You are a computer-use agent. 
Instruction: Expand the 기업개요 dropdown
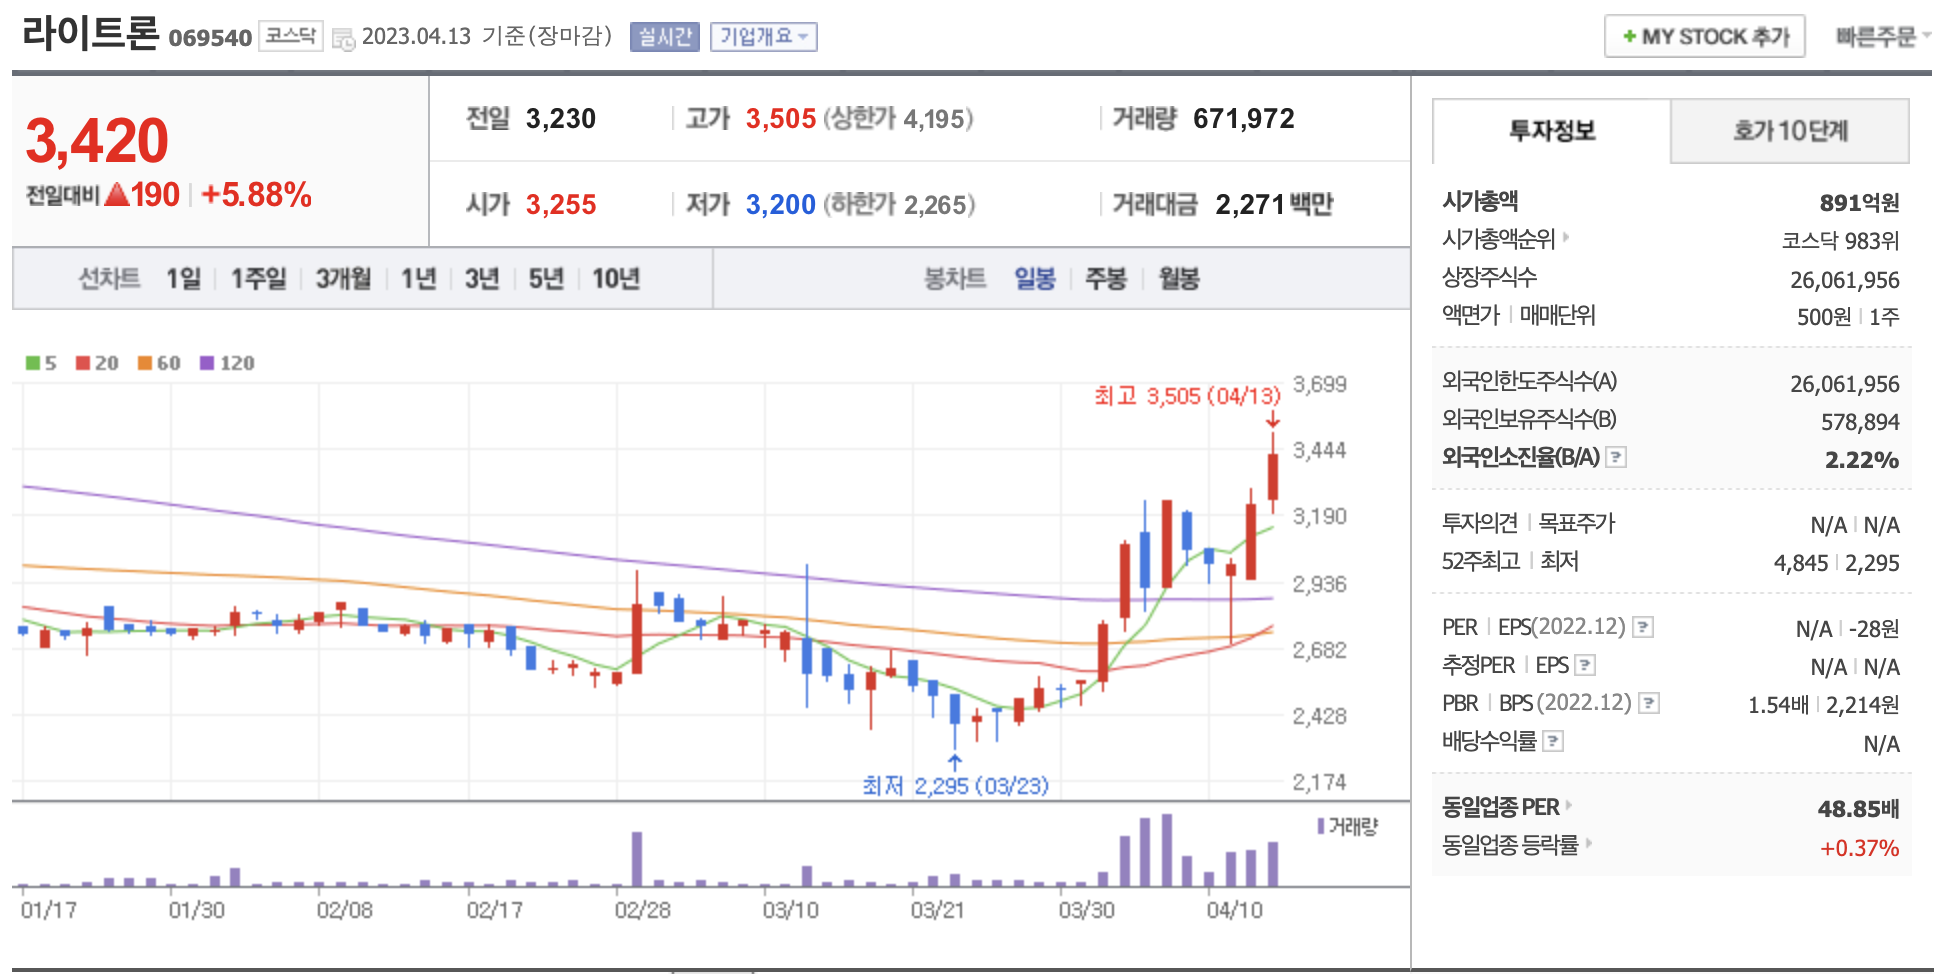pyautogui.click(x=763, y=37)
